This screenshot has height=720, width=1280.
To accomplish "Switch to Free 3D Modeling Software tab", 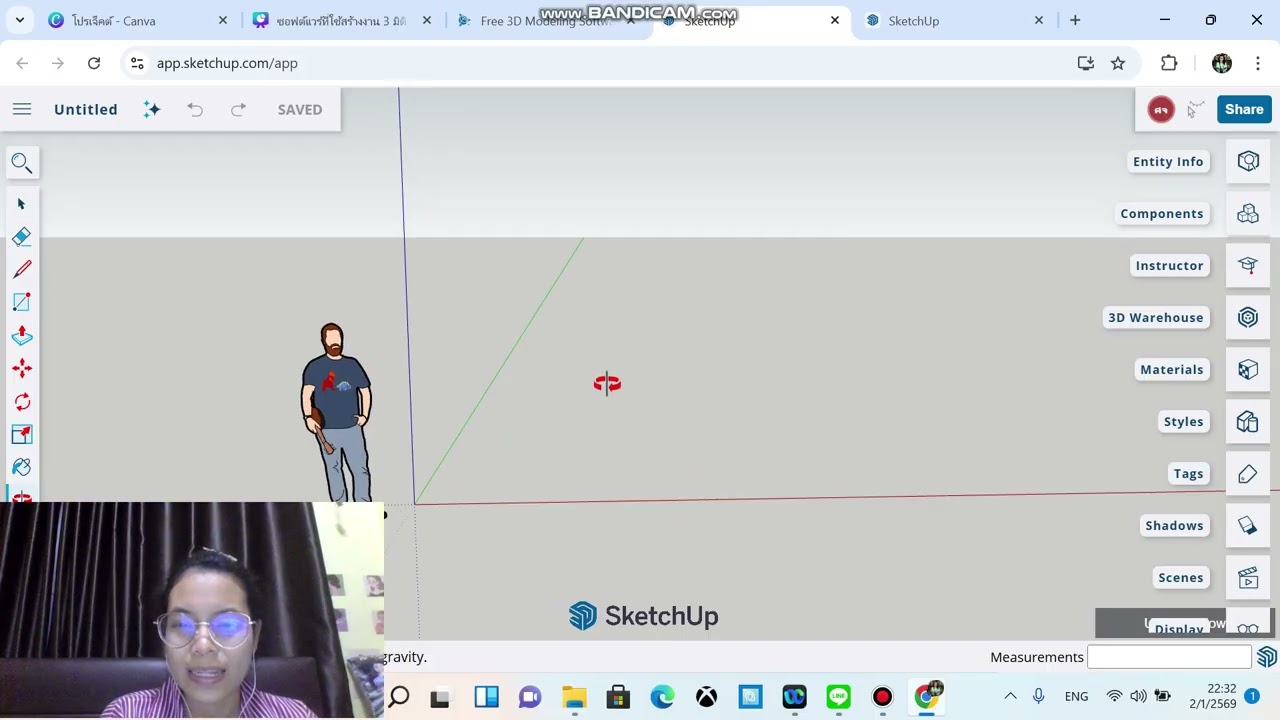I will pyautogui.click(x=545, y=20).
